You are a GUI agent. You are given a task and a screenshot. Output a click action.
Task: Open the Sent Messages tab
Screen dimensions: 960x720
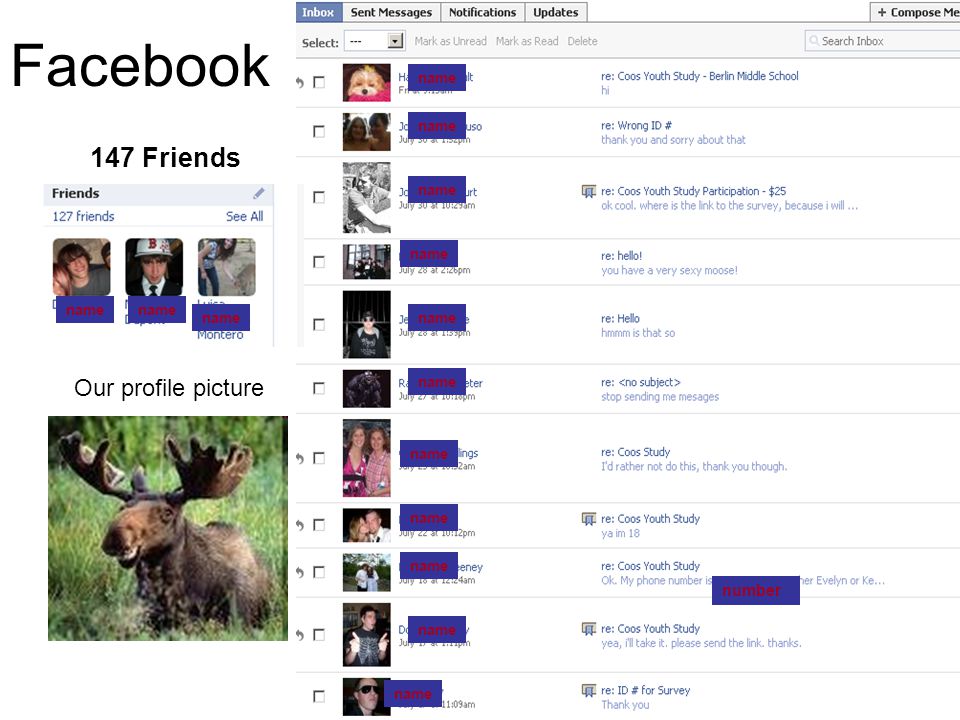point(391,12)
